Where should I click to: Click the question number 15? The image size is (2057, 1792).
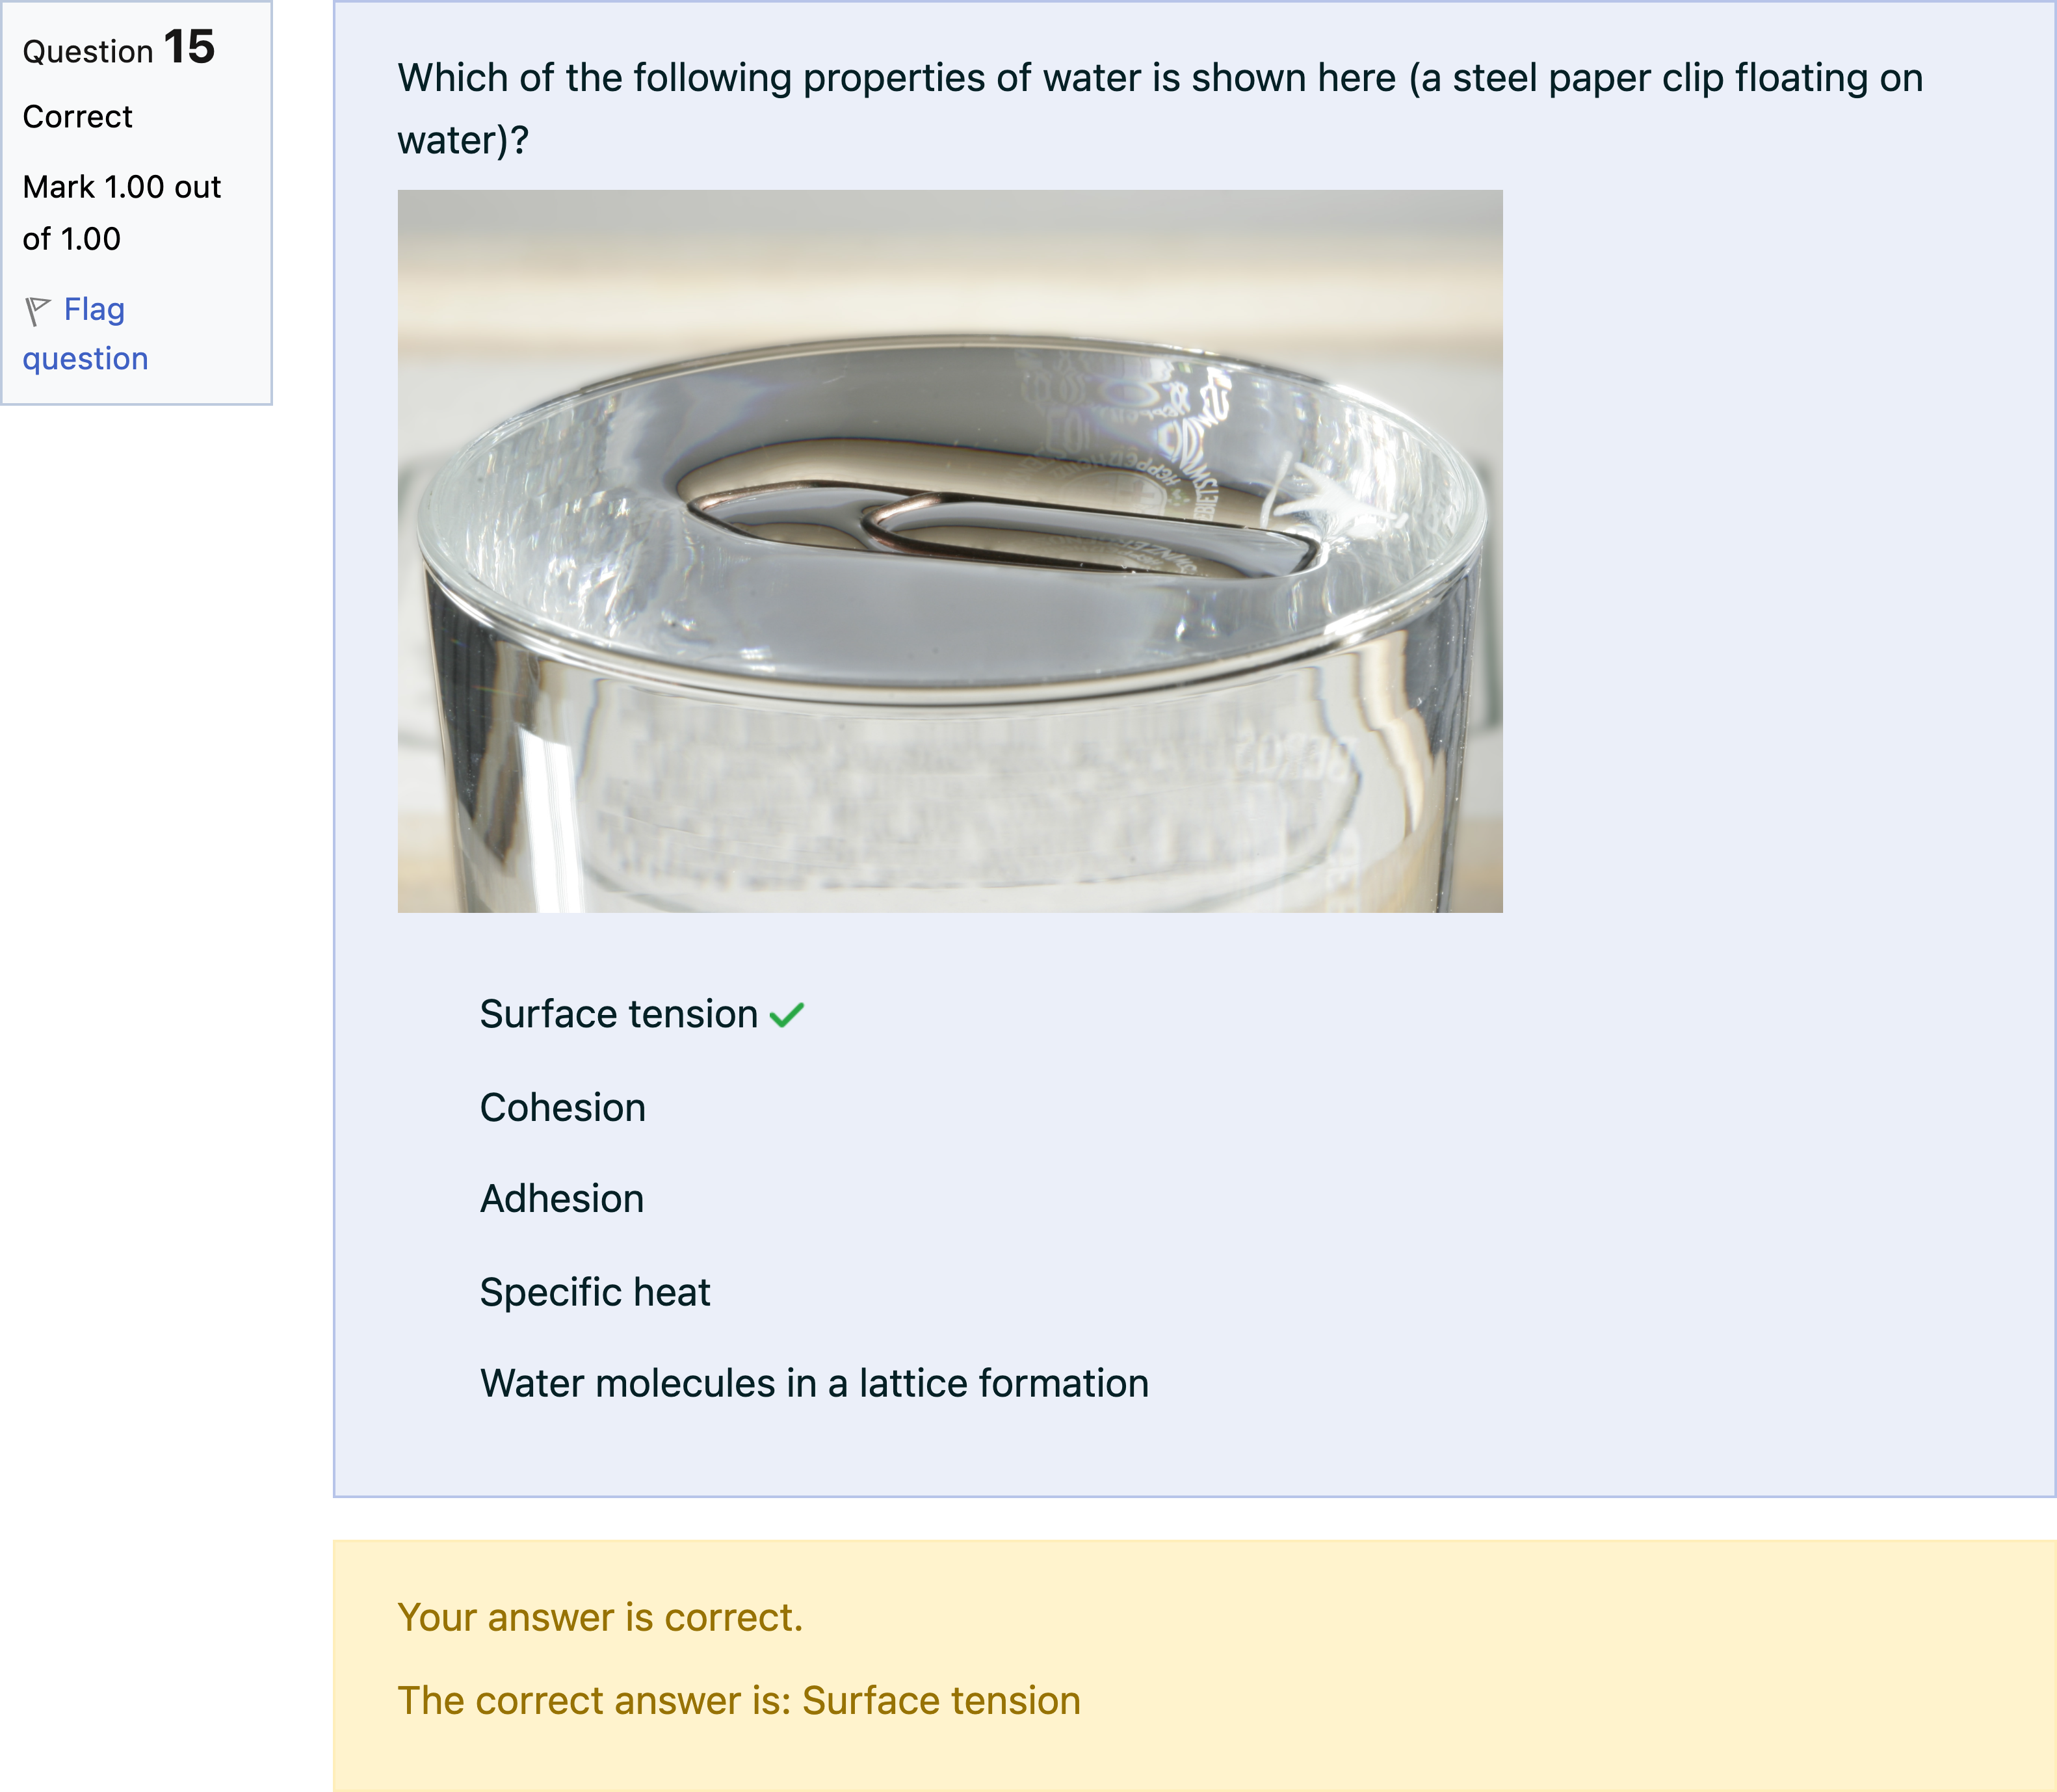(189, 47)
